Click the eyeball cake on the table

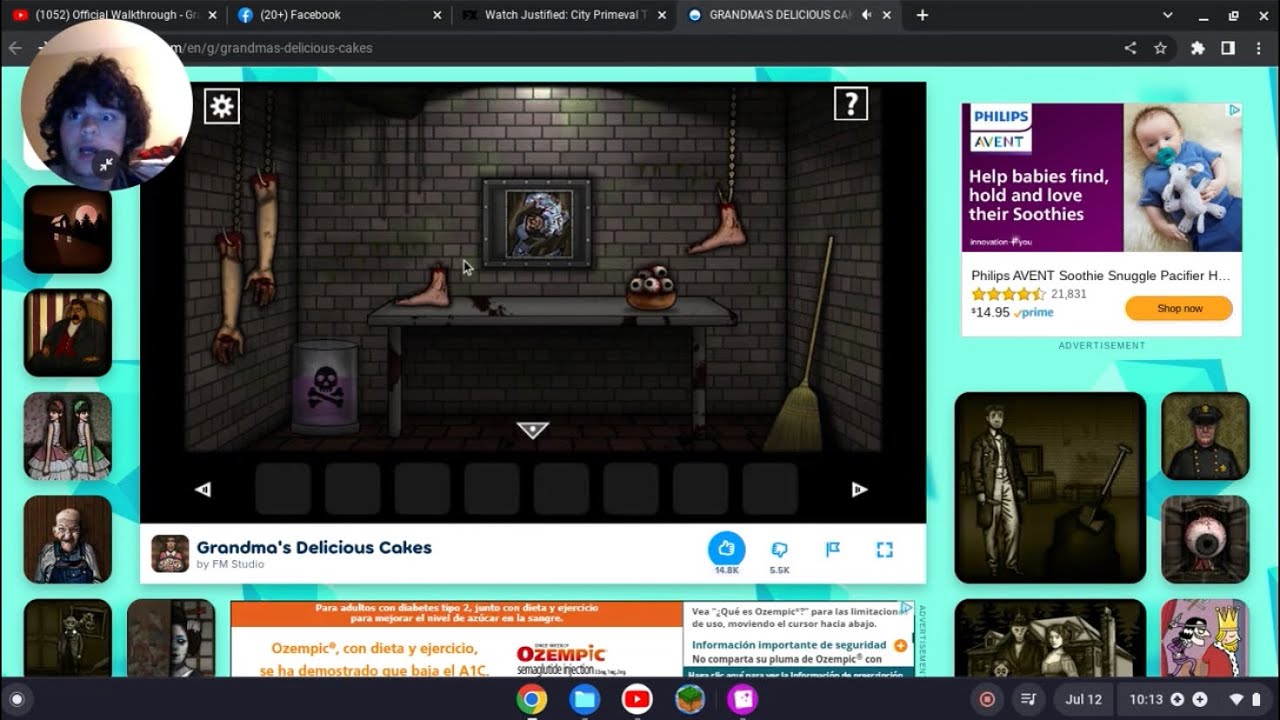click(652, 287)
